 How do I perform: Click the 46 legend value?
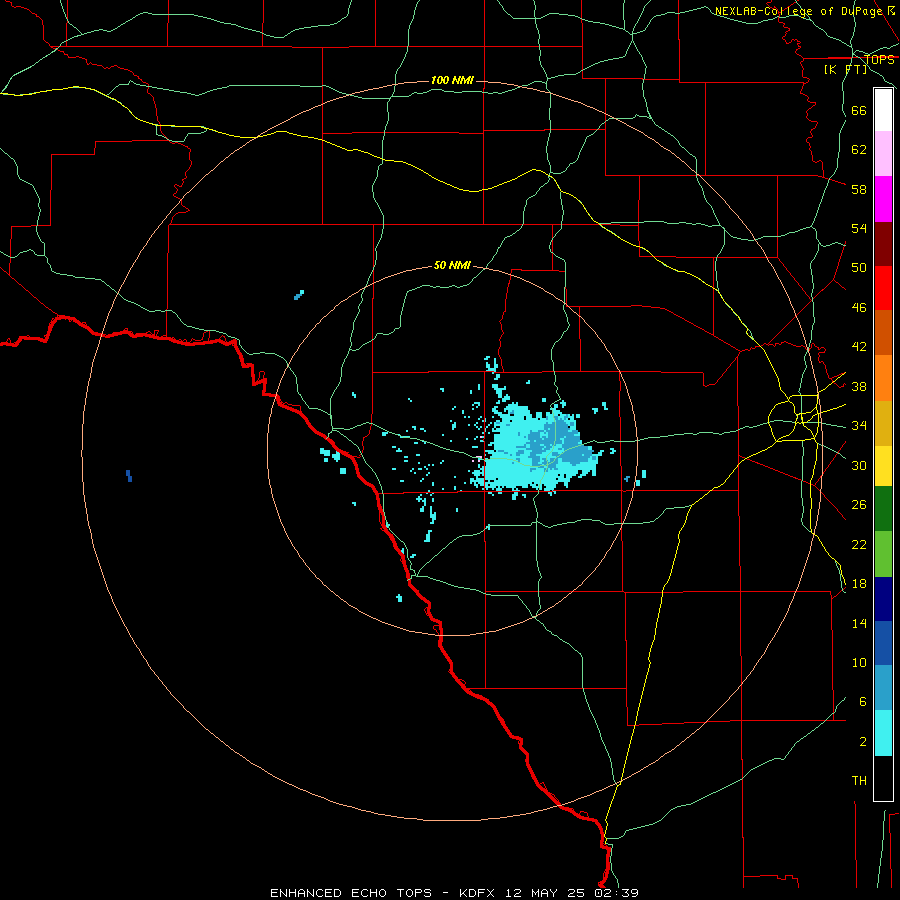[859, 307]
